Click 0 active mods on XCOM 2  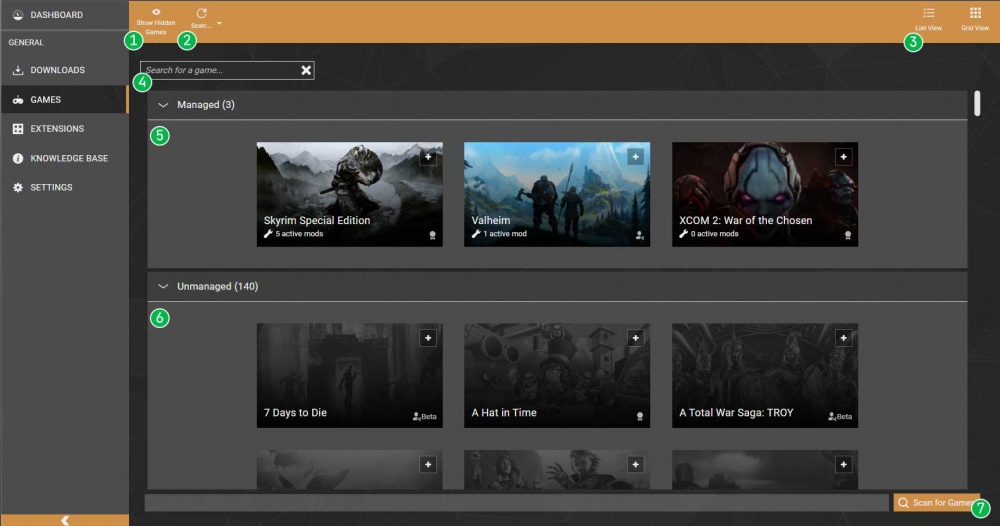(x=709, y=234)
